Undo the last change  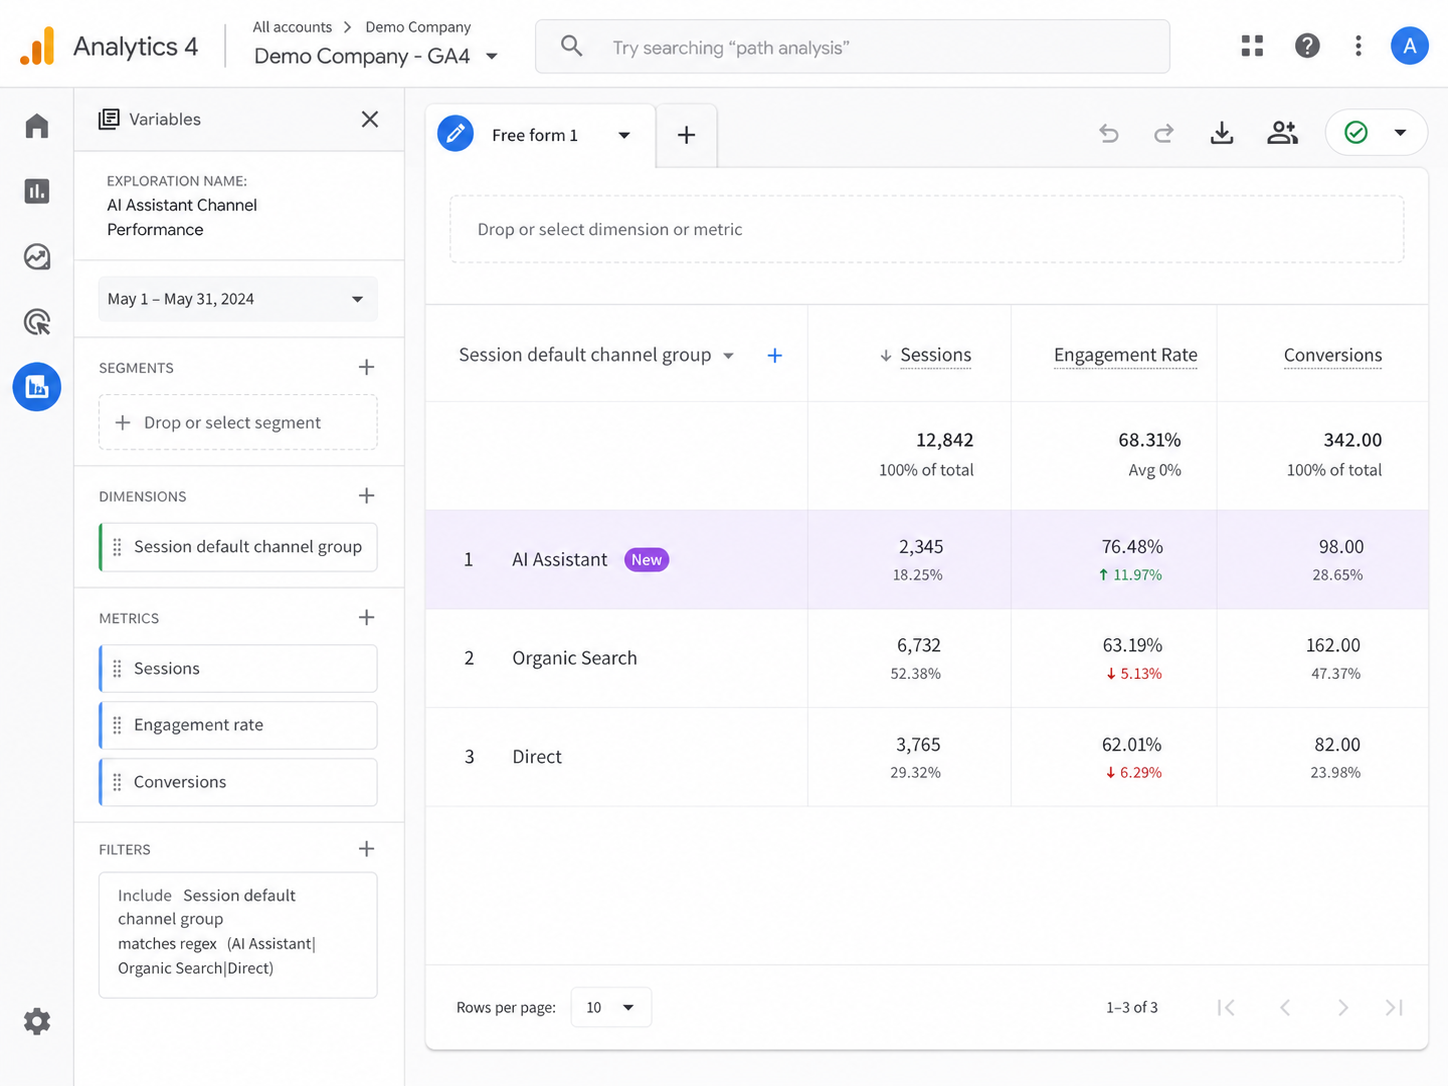click(1109, 133)
